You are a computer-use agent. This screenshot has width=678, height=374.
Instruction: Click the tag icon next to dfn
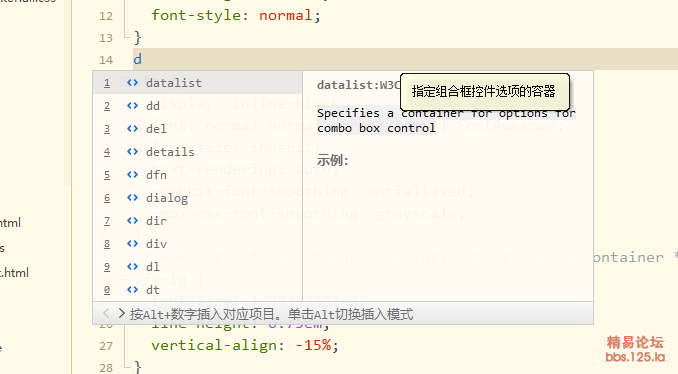point(132,175)
